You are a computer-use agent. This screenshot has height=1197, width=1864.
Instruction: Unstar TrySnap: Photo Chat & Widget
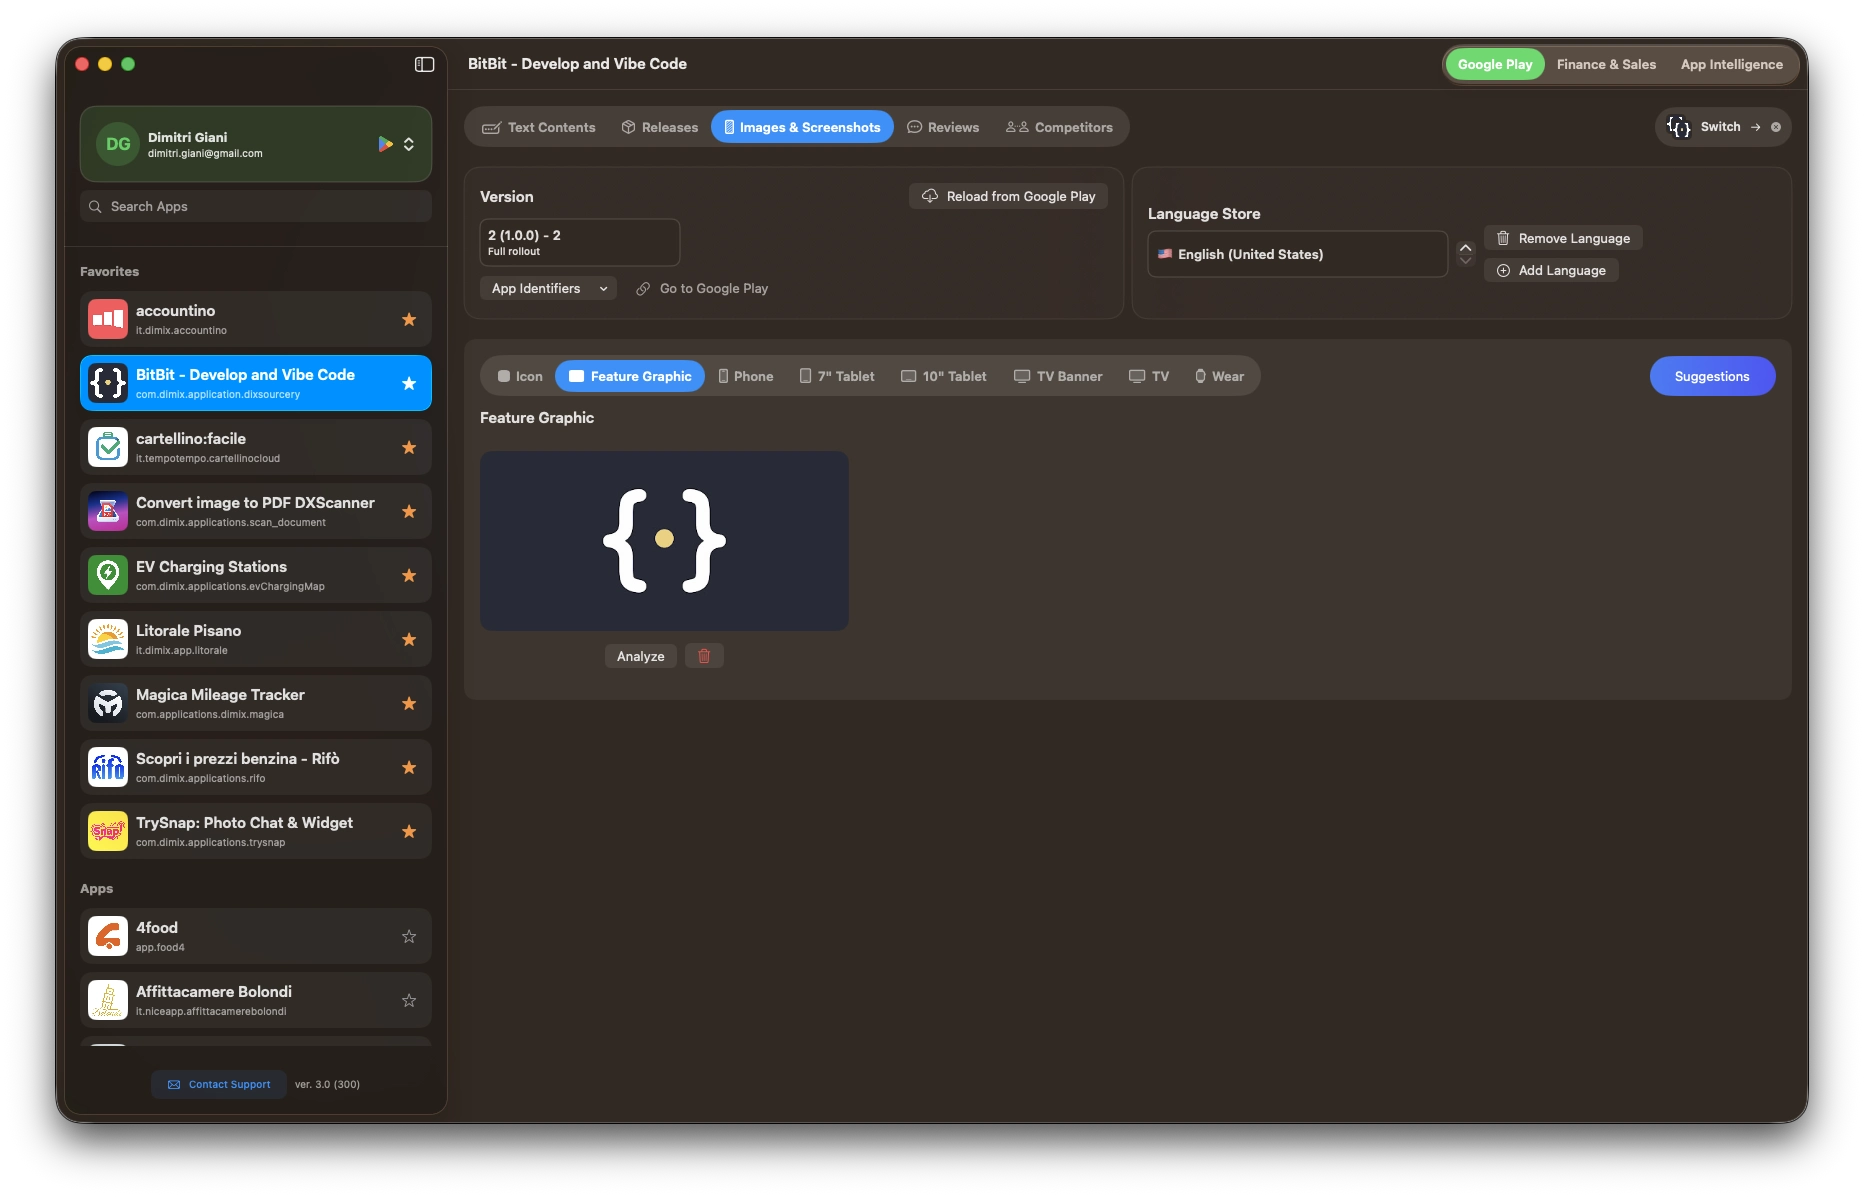click(409, 831)
